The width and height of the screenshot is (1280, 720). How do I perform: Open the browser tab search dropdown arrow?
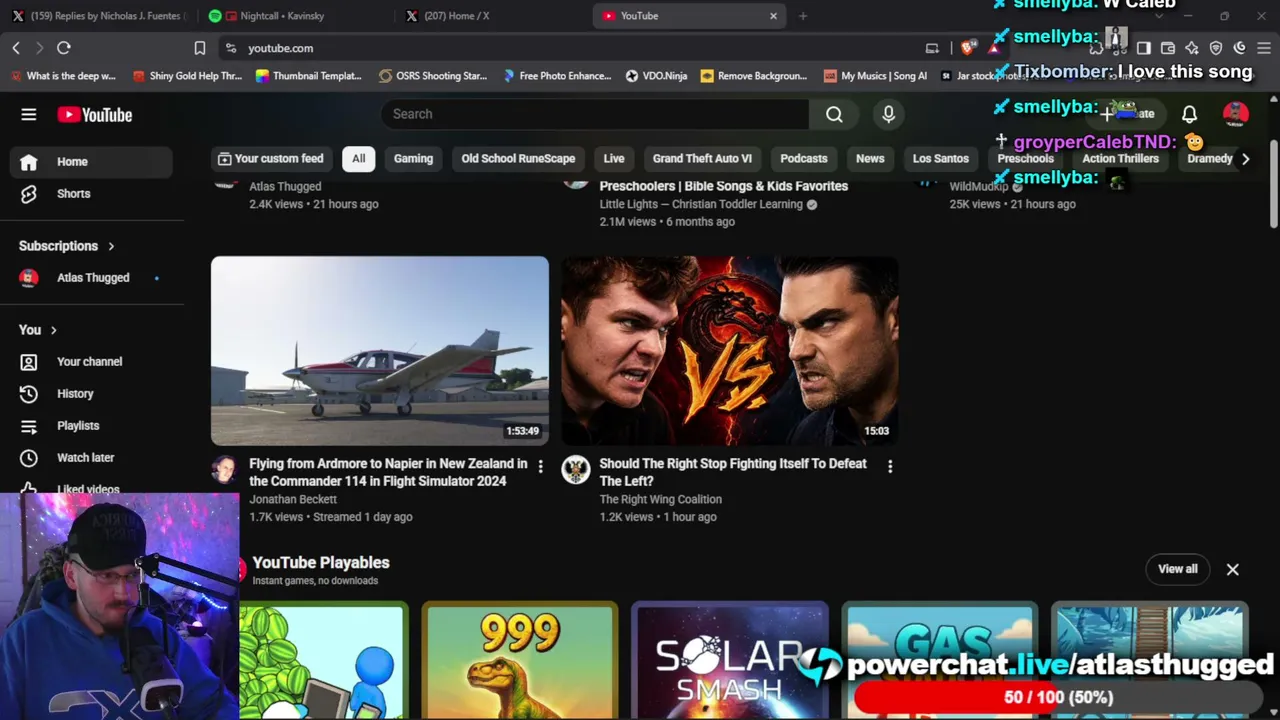pyautogui.click(x=1160, y=16)
